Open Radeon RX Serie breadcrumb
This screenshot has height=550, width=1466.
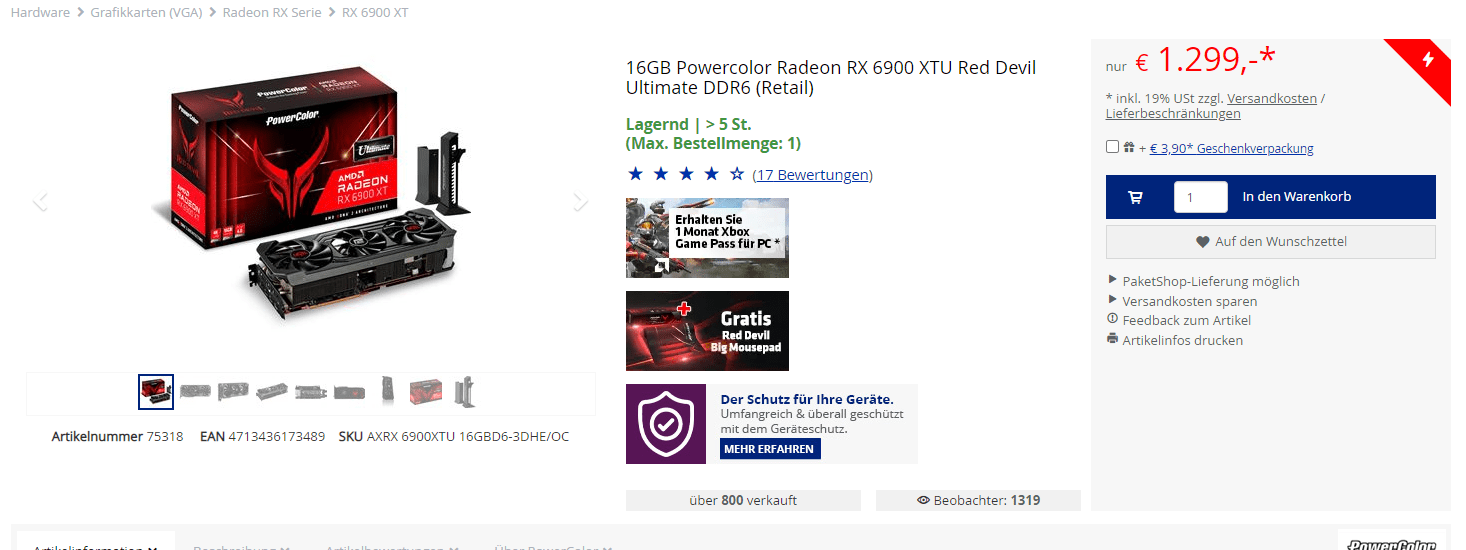pyautogui.click(x=271, y=13)
